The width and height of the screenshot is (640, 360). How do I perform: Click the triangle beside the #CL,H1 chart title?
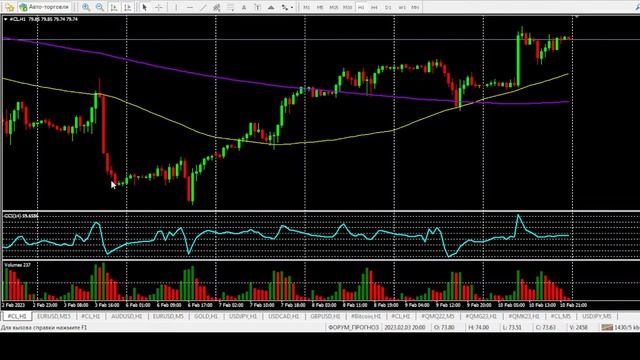[x=5, y=19]
